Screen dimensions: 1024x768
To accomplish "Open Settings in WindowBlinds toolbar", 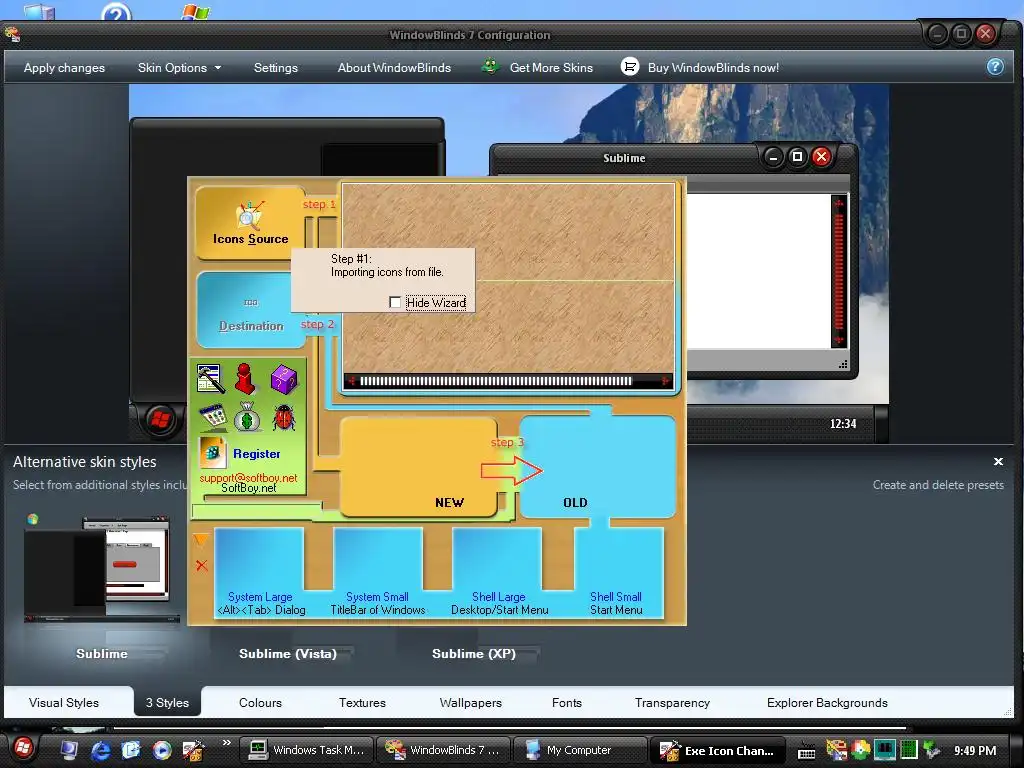I will (x=276, y=68).
